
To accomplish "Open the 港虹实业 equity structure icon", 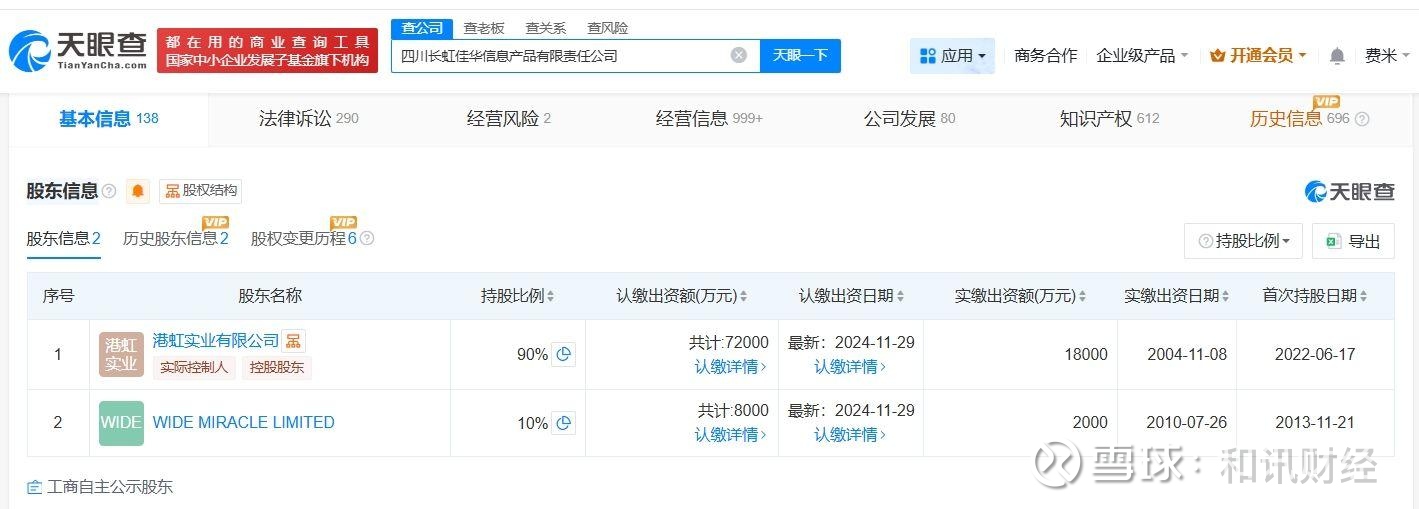I will click(293, 341).
